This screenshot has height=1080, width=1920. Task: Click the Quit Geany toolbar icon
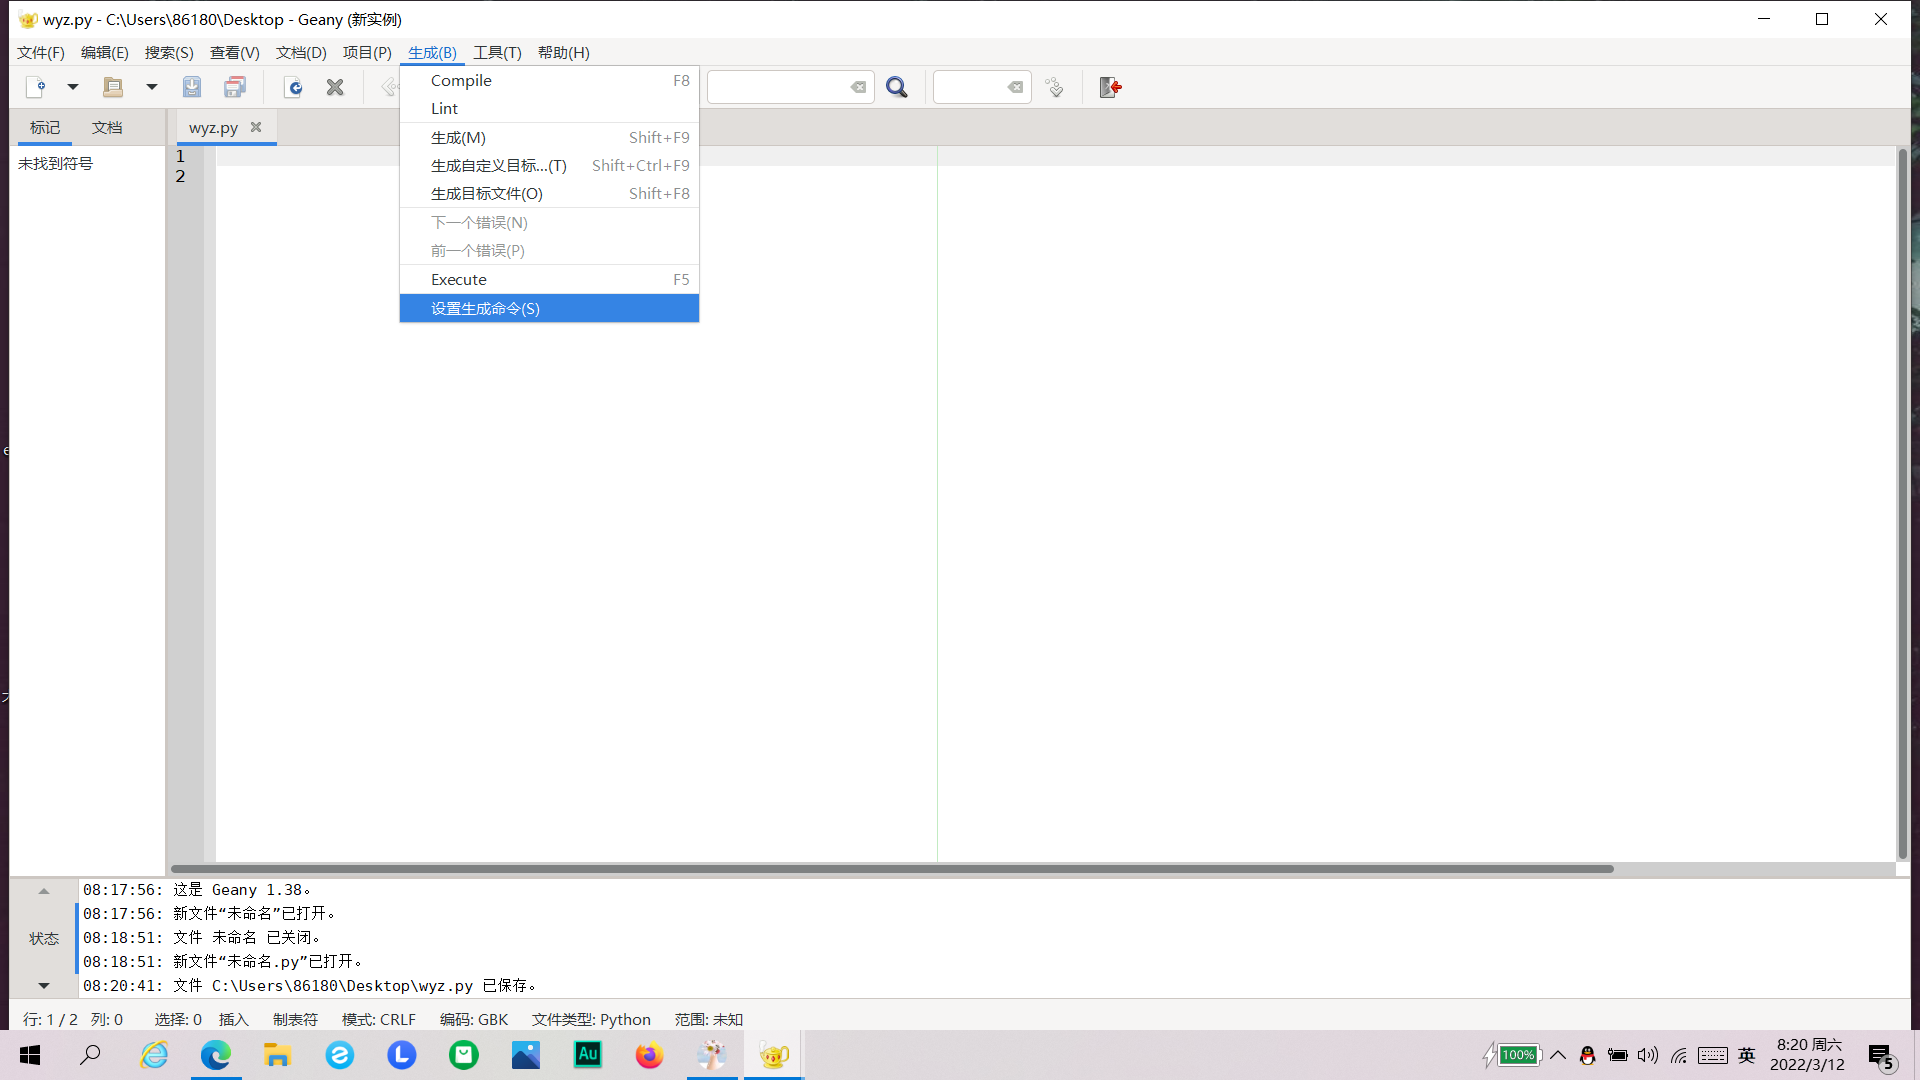tap(1110, 87)
